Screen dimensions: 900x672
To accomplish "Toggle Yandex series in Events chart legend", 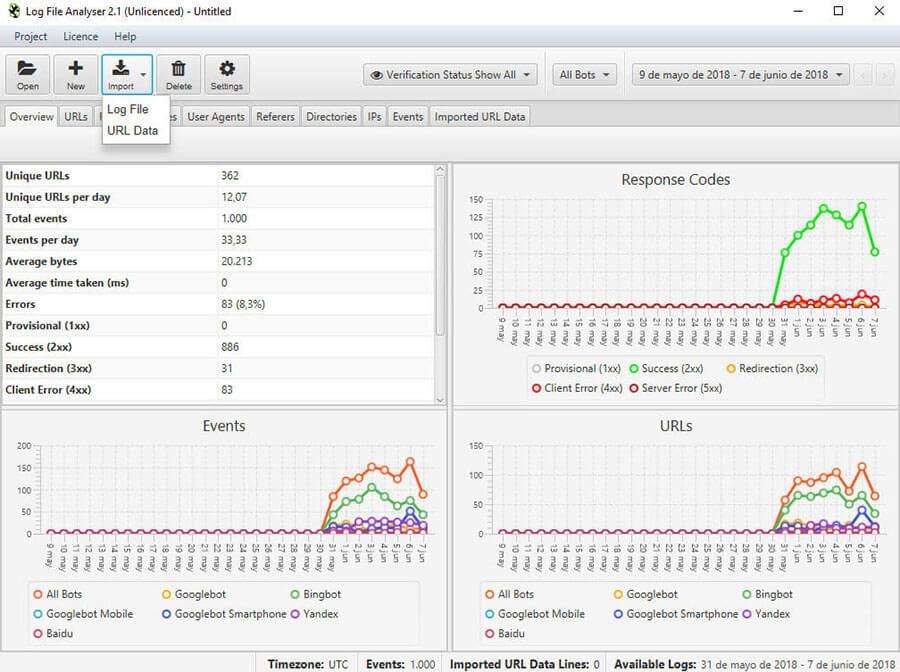I will (x=315, y=613).
